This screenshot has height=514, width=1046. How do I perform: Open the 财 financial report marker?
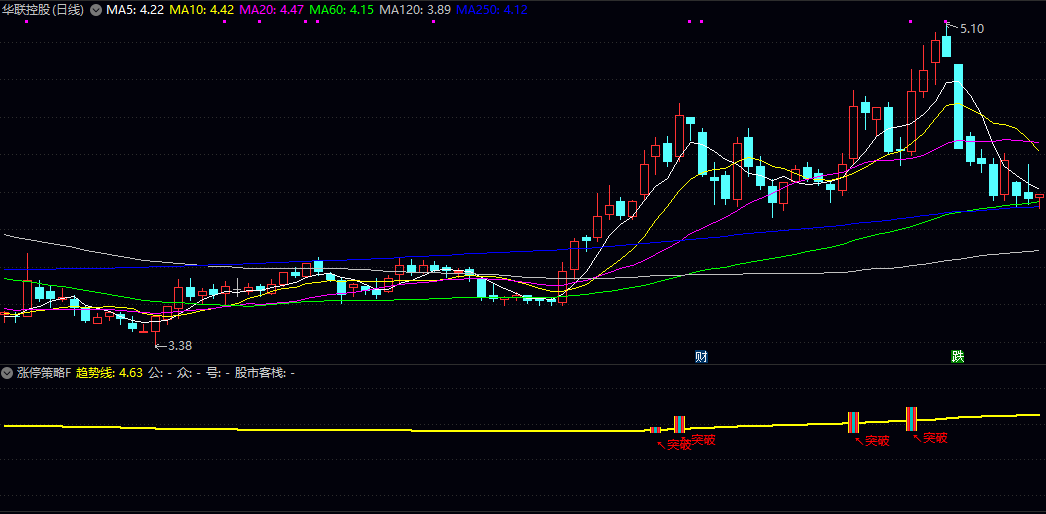coord(701,357)
